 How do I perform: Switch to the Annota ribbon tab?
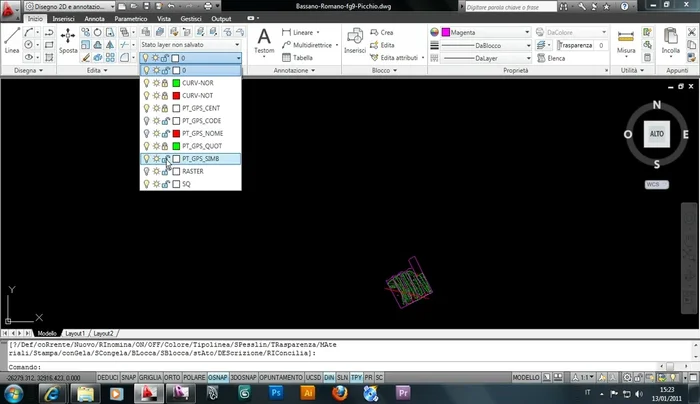point(95,18)
